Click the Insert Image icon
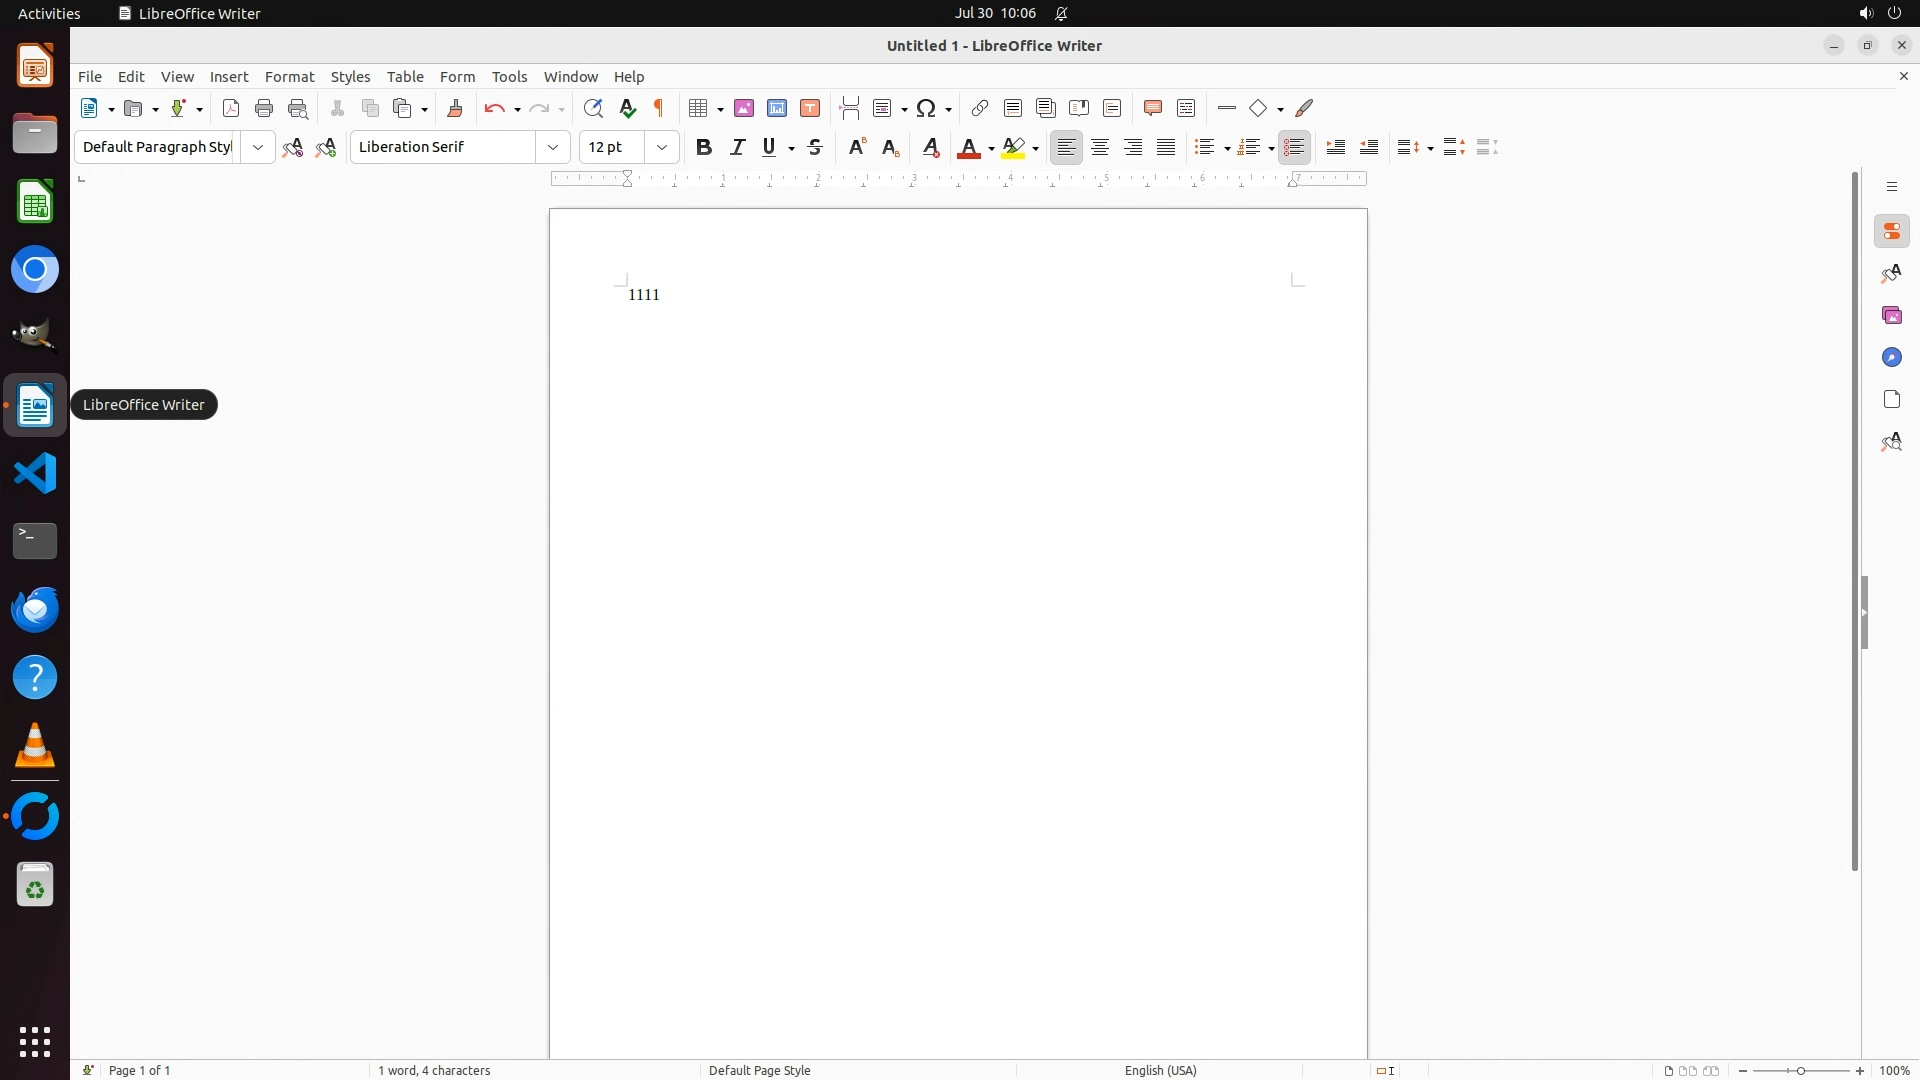The width and height of the screenshot is (1920, 1080). pos(744,109)
